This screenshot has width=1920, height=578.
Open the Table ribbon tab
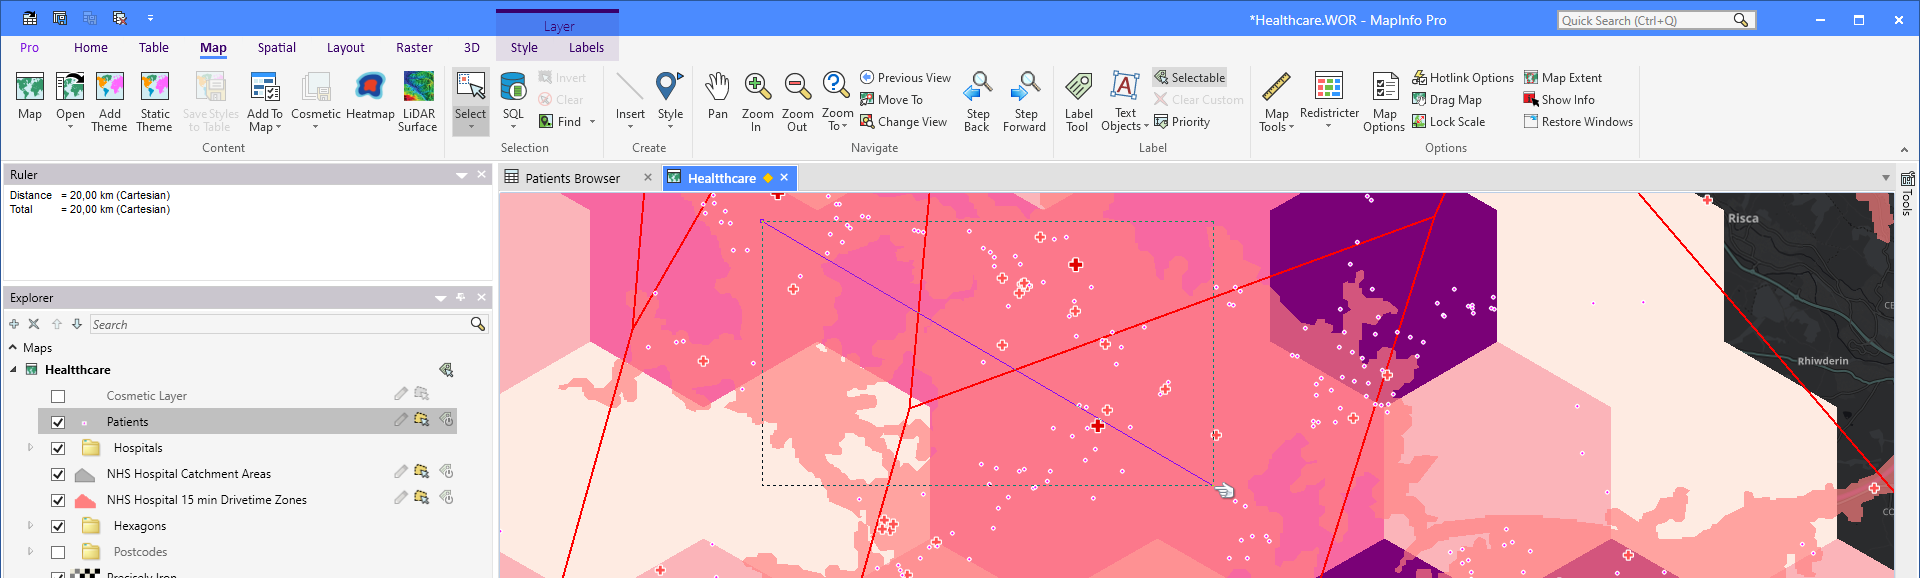click(x=153, y=48)
